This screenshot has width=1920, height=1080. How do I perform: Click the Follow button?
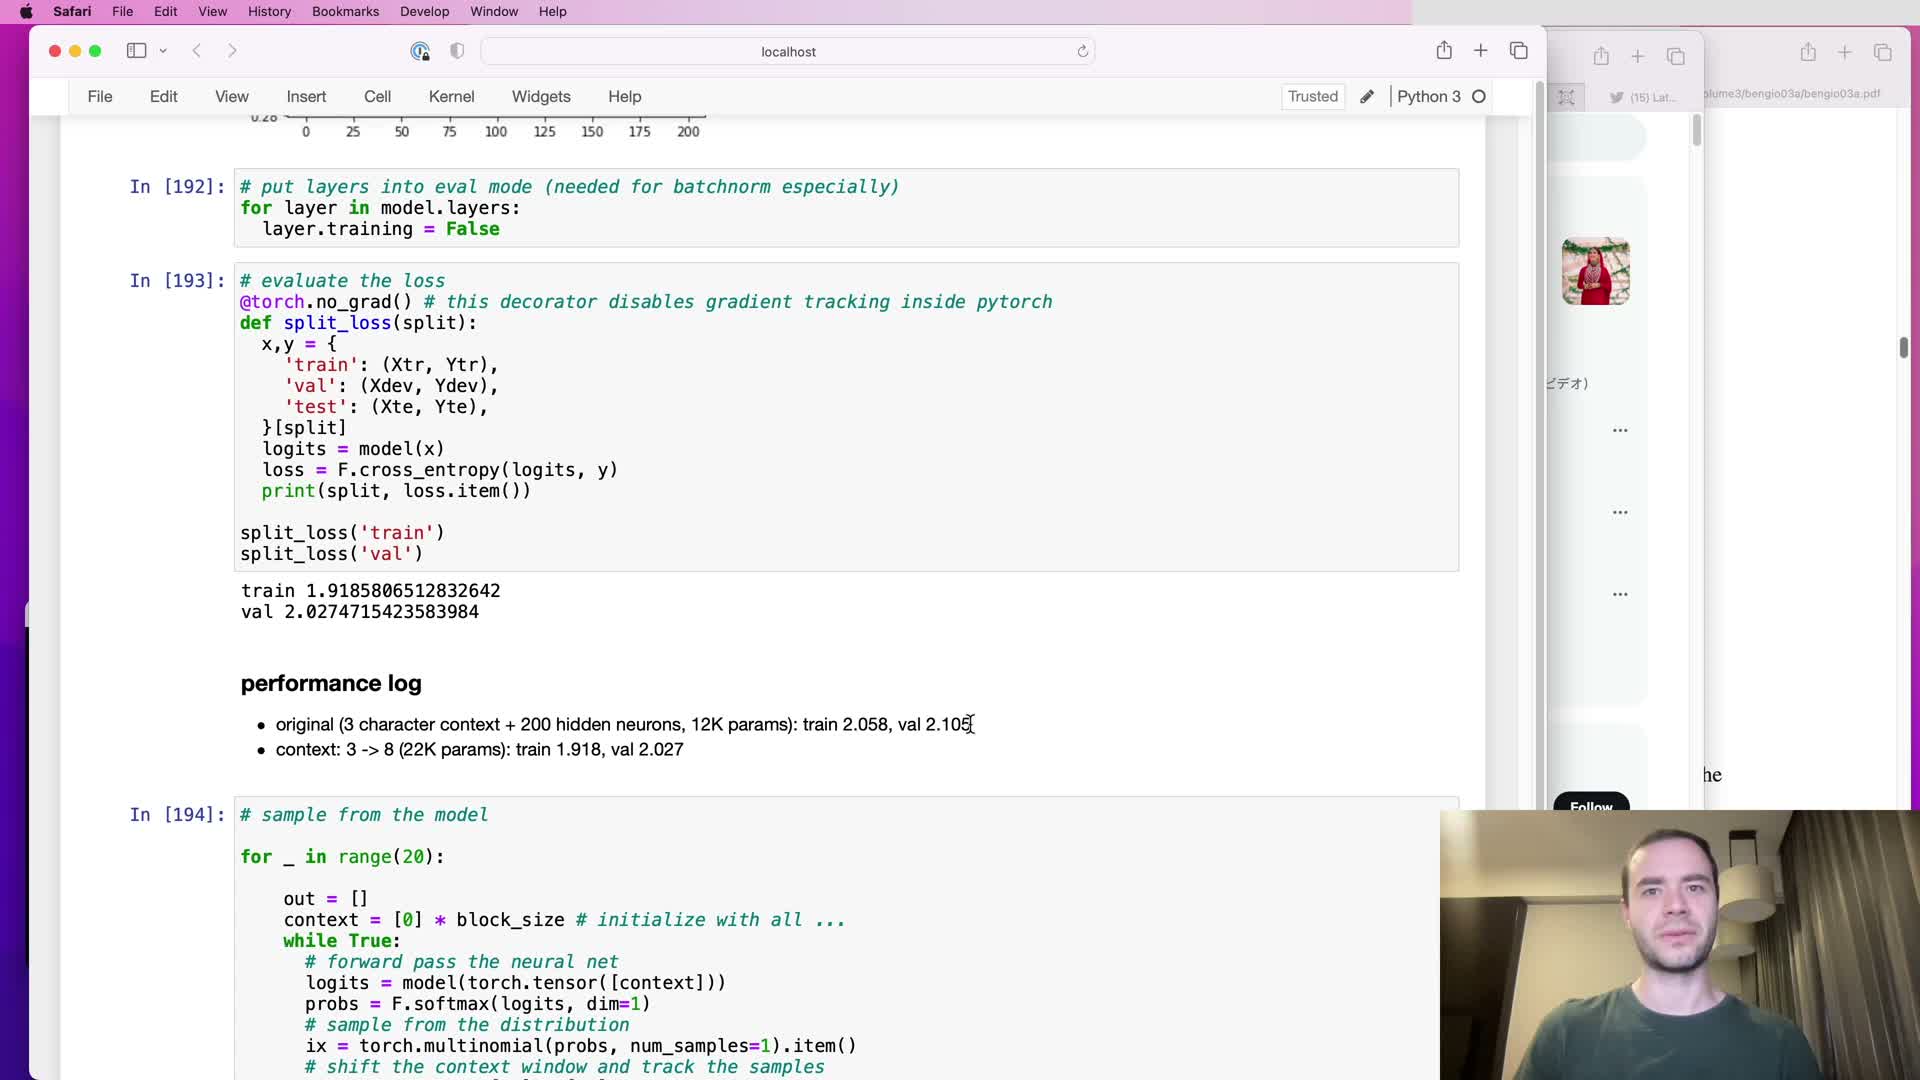(x=1590, y=803)
